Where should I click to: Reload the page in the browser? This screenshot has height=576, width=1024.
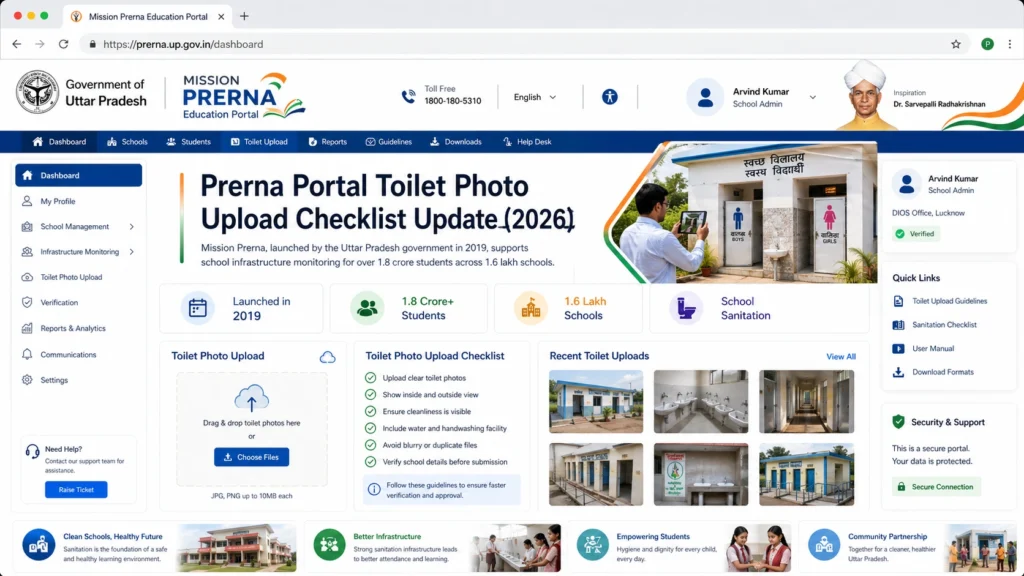(63, 44)
